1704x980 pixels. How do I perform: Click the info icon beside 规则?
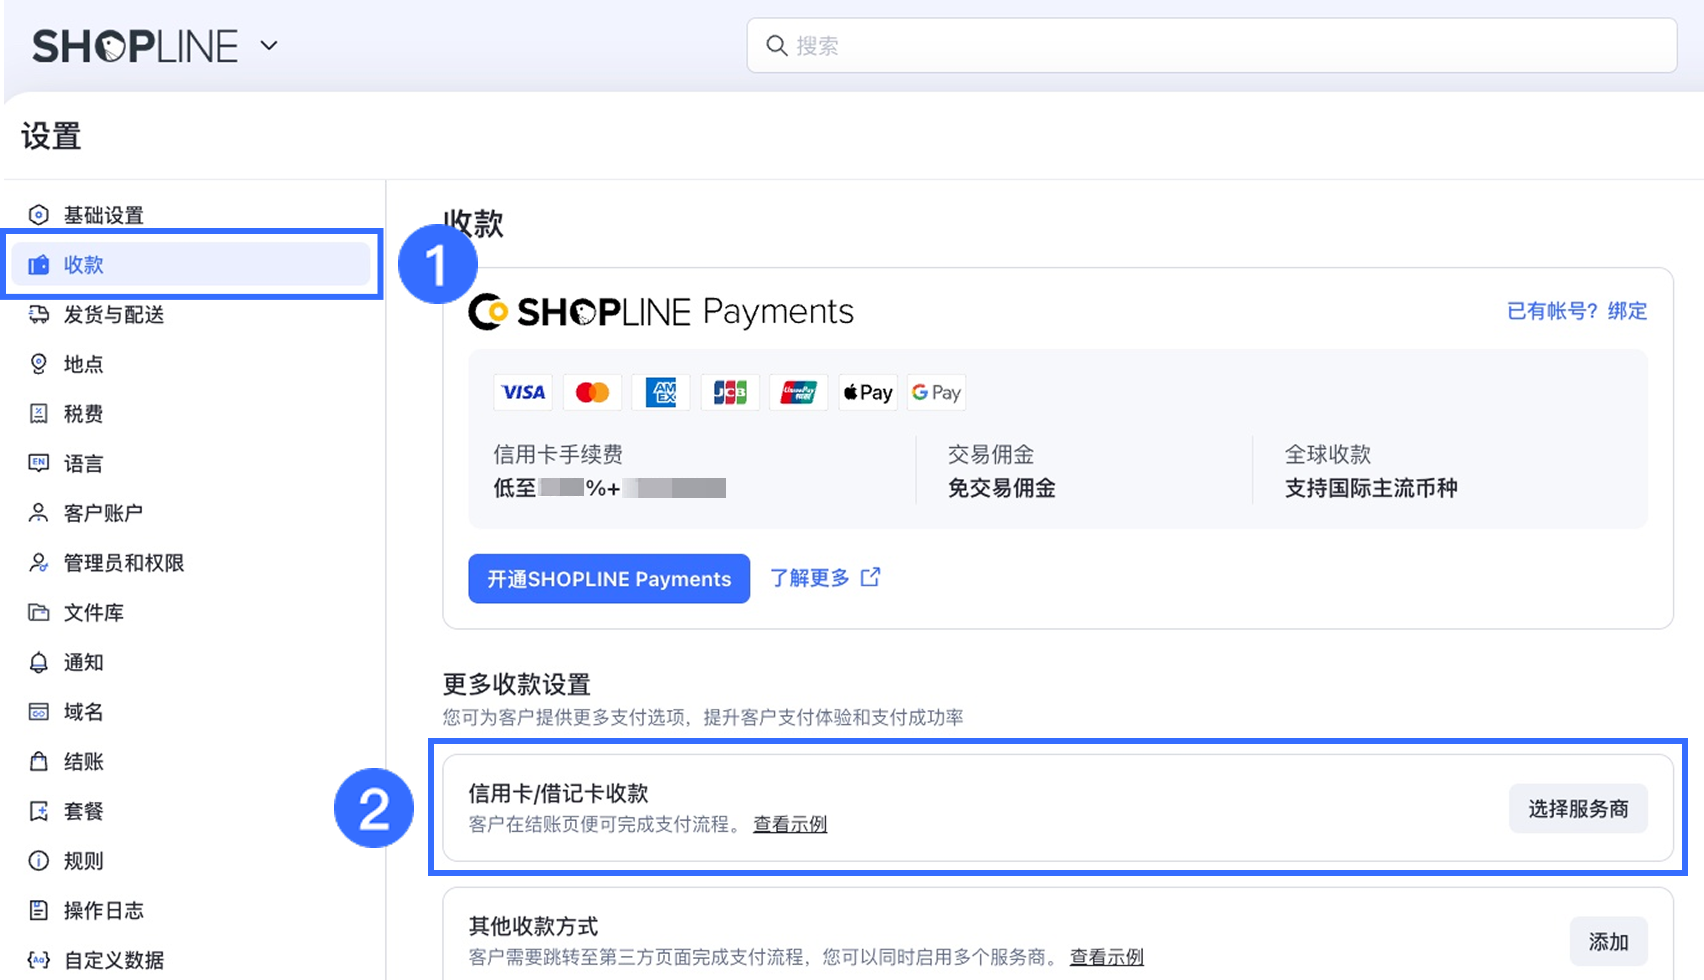click(39, 861)
